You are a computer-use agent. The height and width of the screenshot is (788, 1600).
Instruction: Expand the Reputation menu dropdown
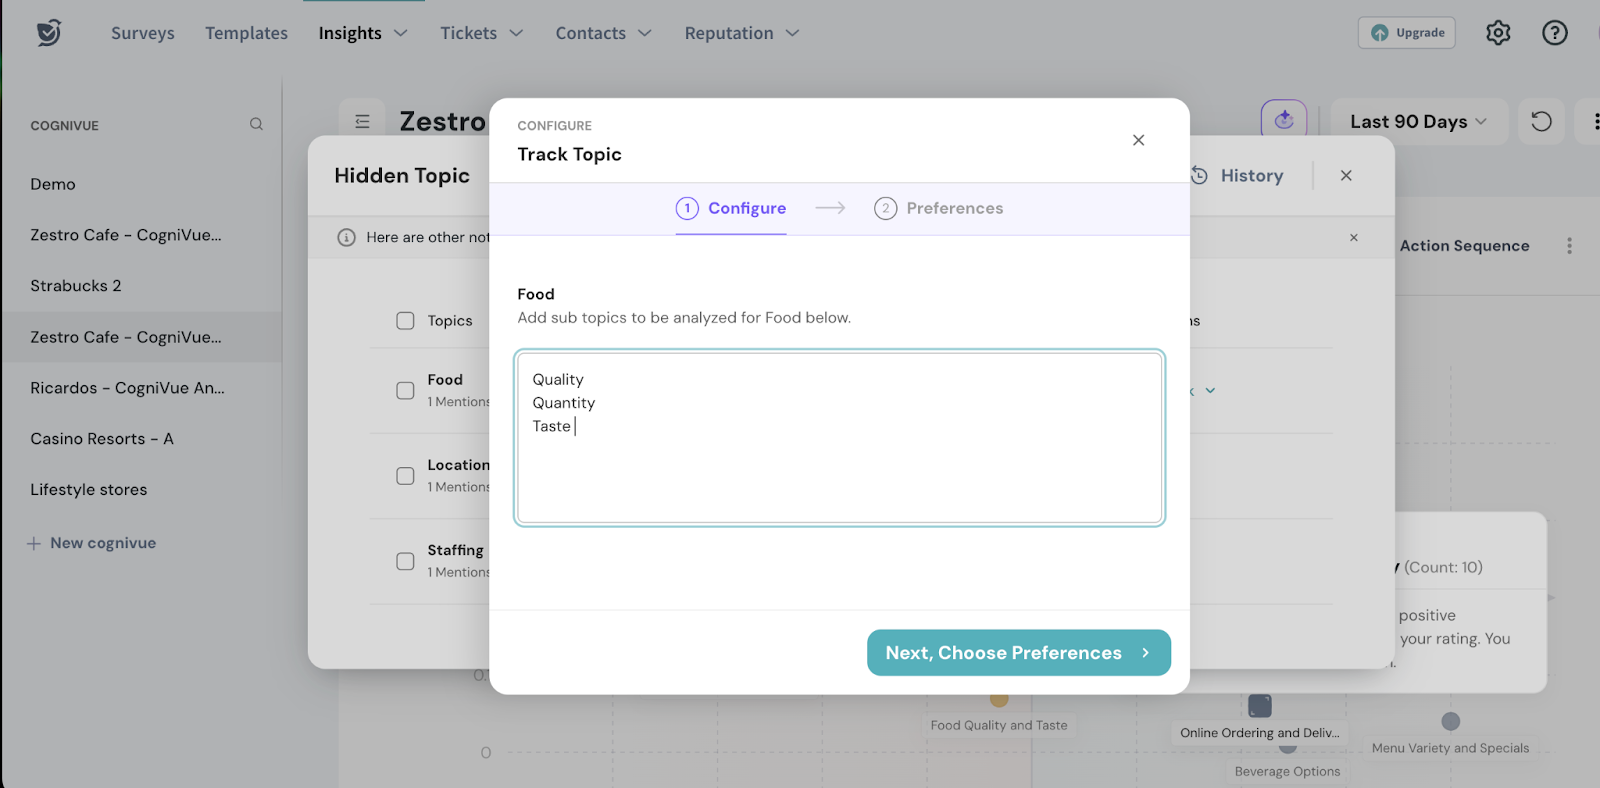(741, 33)
